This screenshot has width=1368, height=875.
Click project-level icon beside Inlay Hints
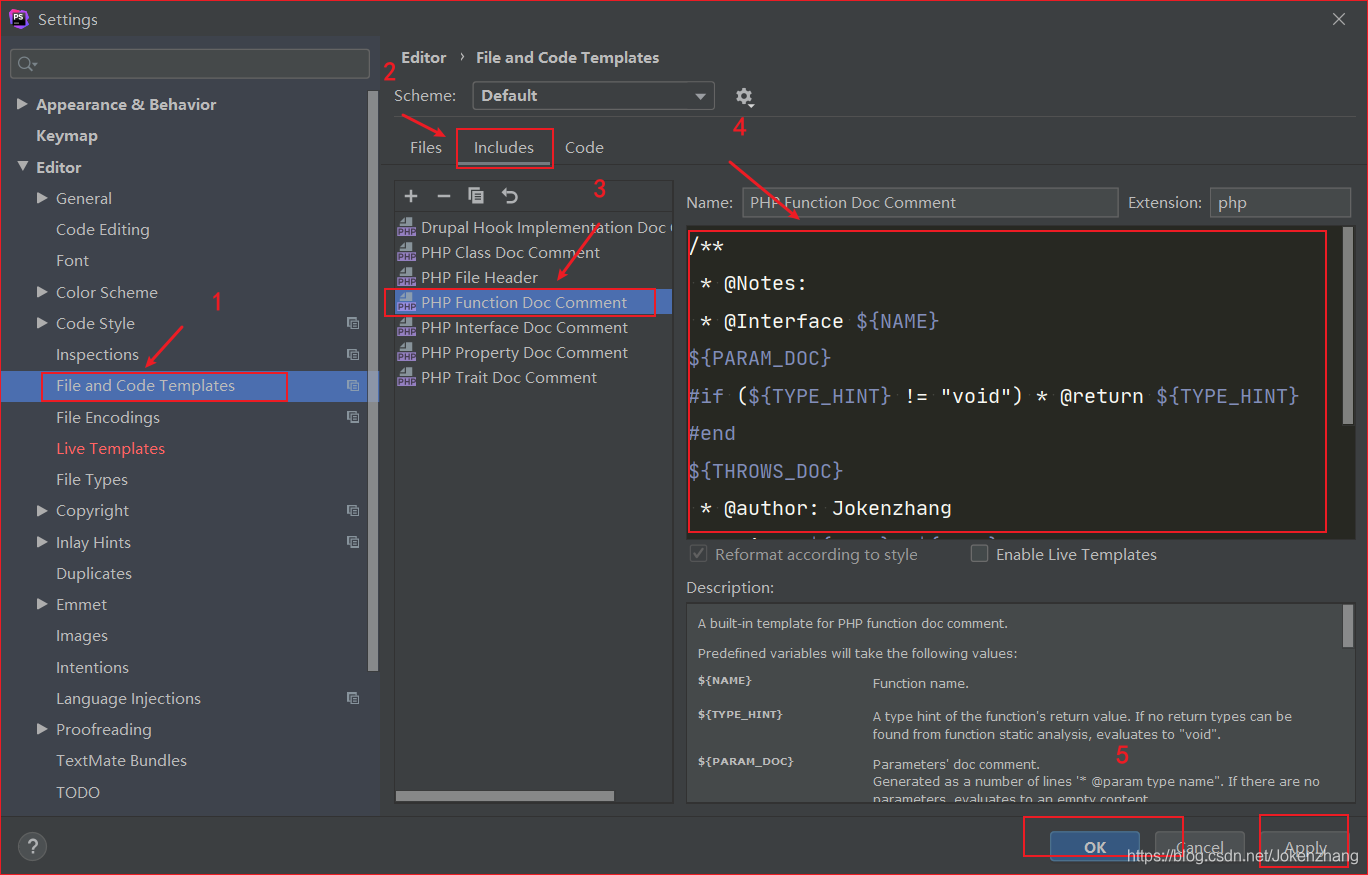353,542
